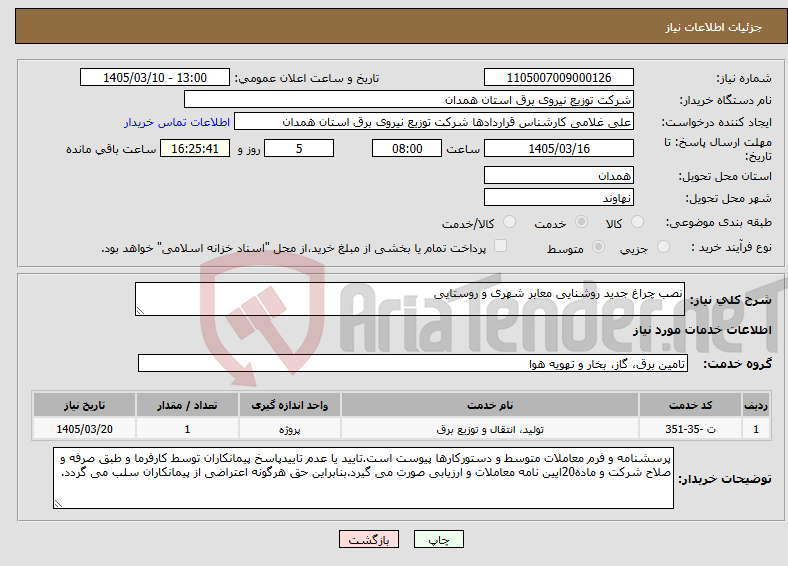Click service code cell ت -35-351

(691, 429)
